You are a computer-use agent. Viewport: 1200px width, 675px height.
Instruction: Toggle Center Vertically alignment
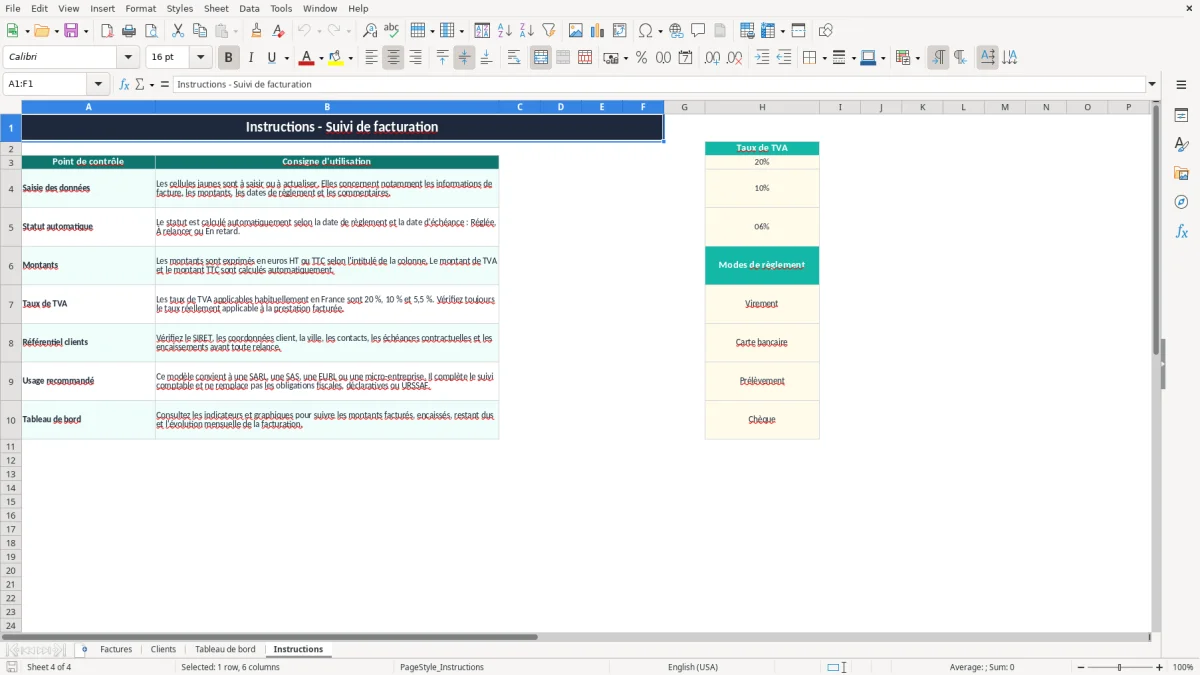(464, 58)
